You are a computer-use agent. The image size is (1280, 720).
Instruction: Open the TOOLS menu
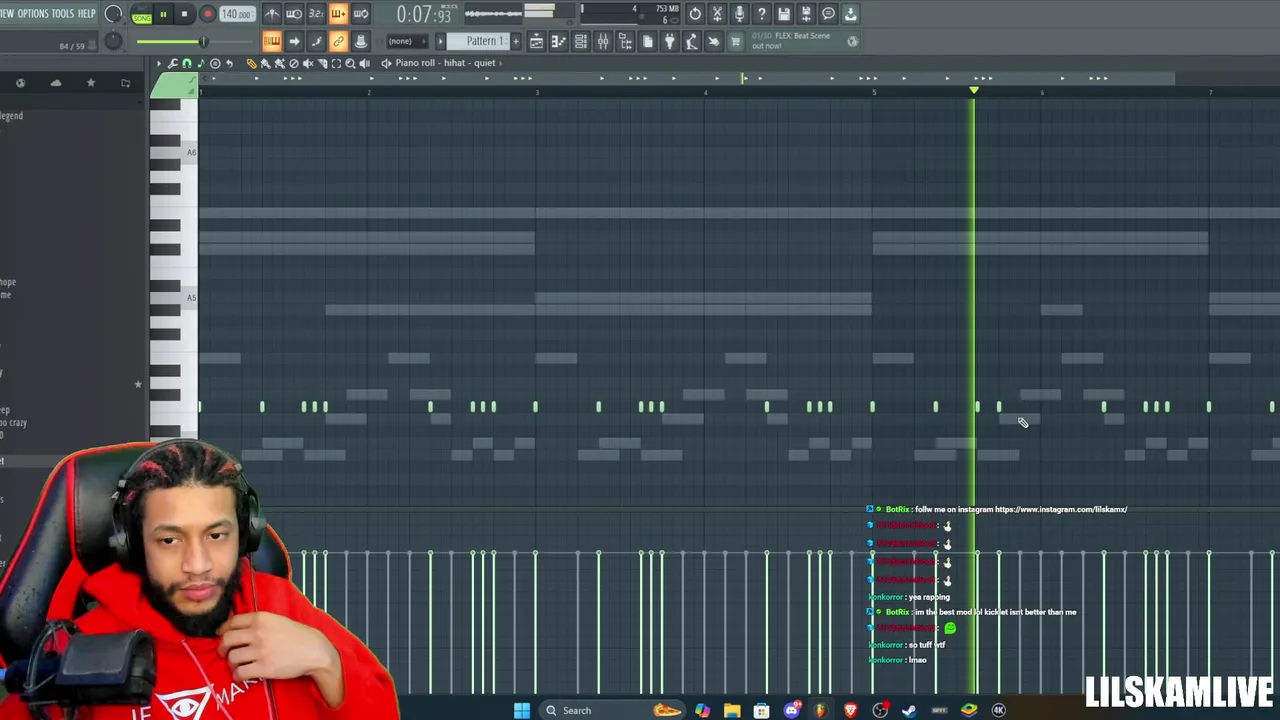(x=63, y=14)
